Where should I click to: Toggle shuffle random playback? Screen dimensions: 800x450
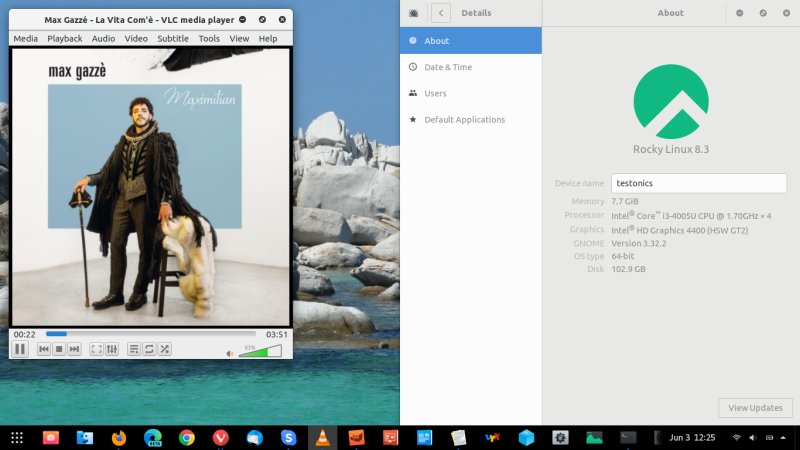coord(164,349)
